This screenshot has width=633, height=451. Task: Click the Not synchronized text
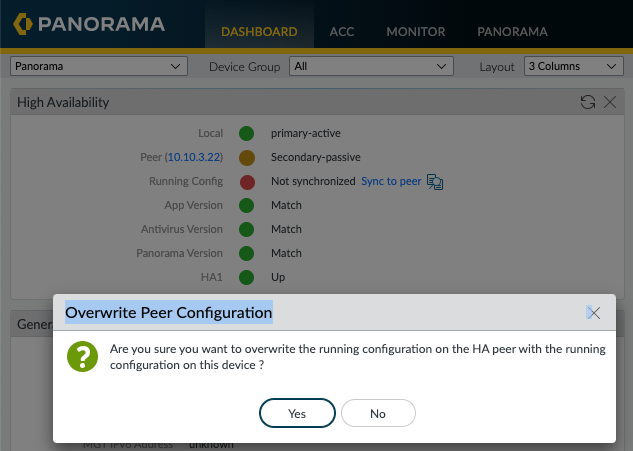tap(313, 181)
